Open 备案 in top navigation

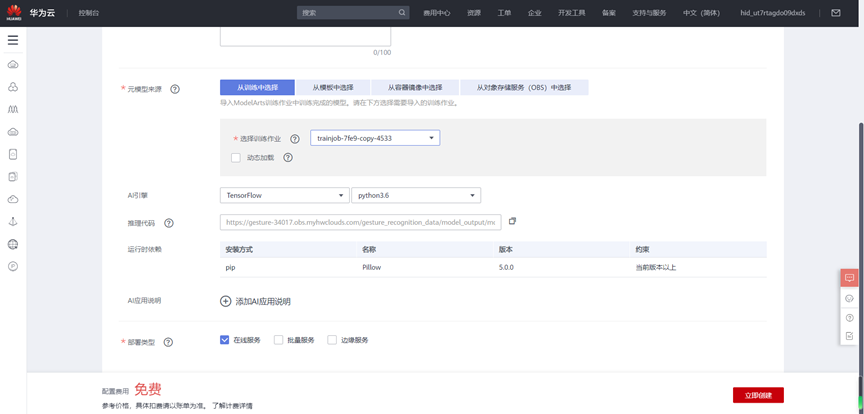(x=609, y=13)
